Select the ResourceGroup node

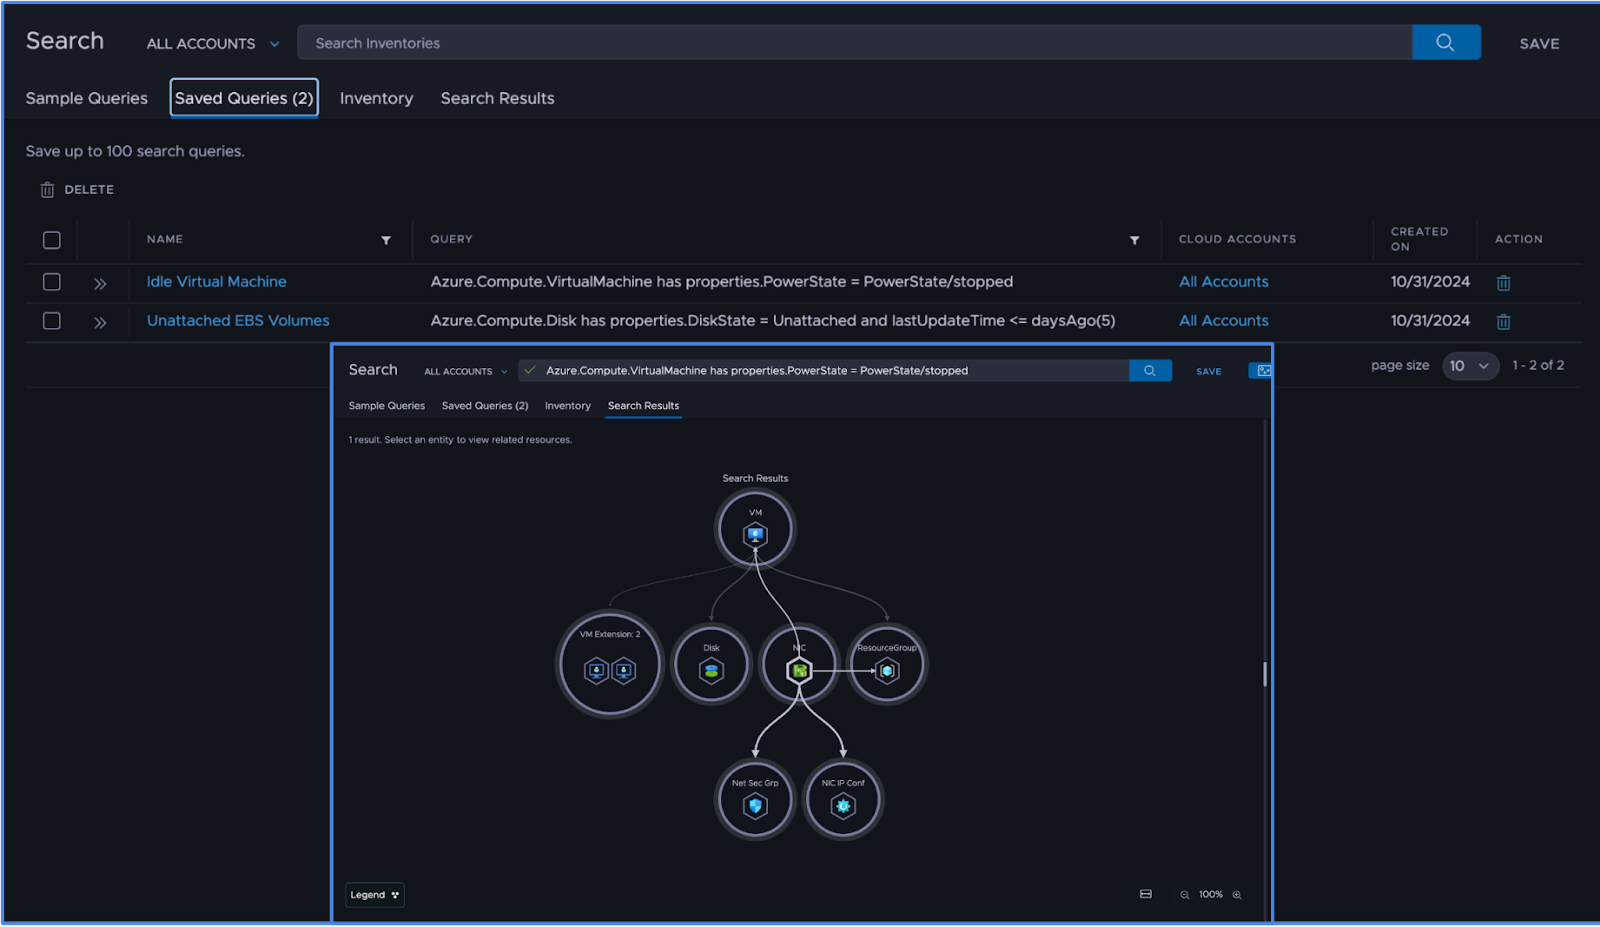(887, 664)
